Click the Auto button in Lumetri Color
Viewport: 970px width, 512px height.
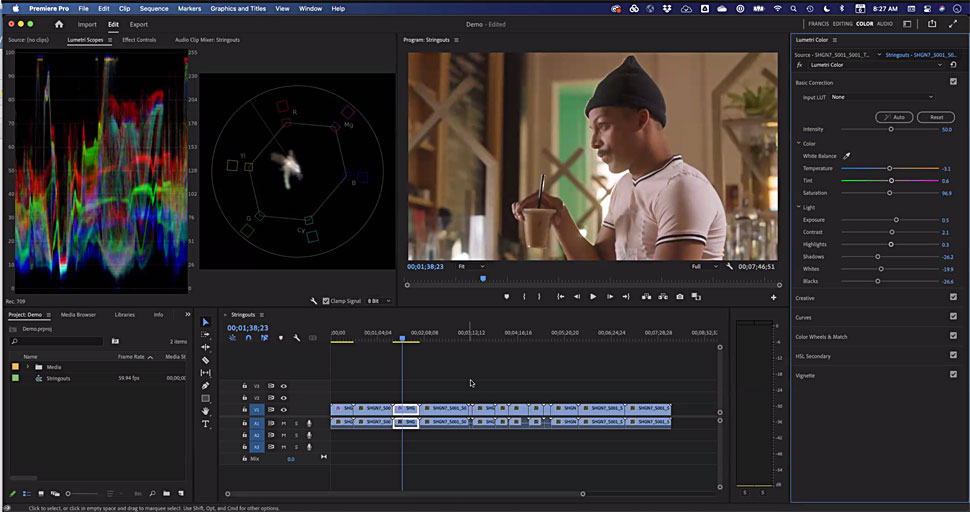[x=896, y=117]
